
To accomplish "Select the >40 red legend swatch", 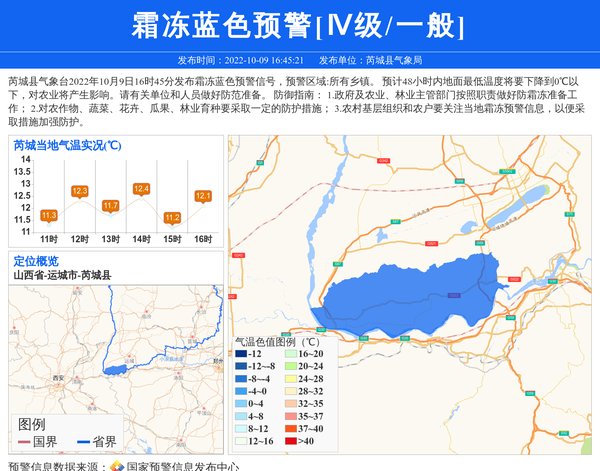I will coord(290,440).
